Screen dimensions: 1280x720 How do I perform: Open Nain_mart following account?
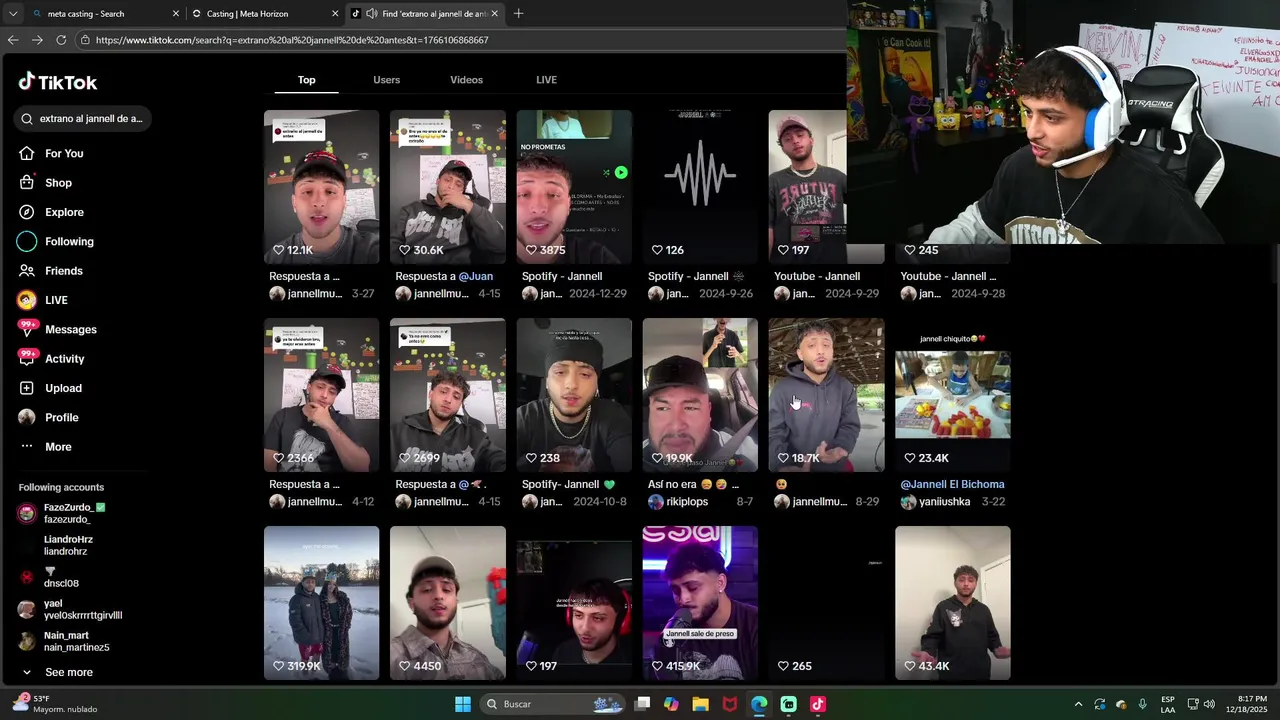(x=64, y=641)
